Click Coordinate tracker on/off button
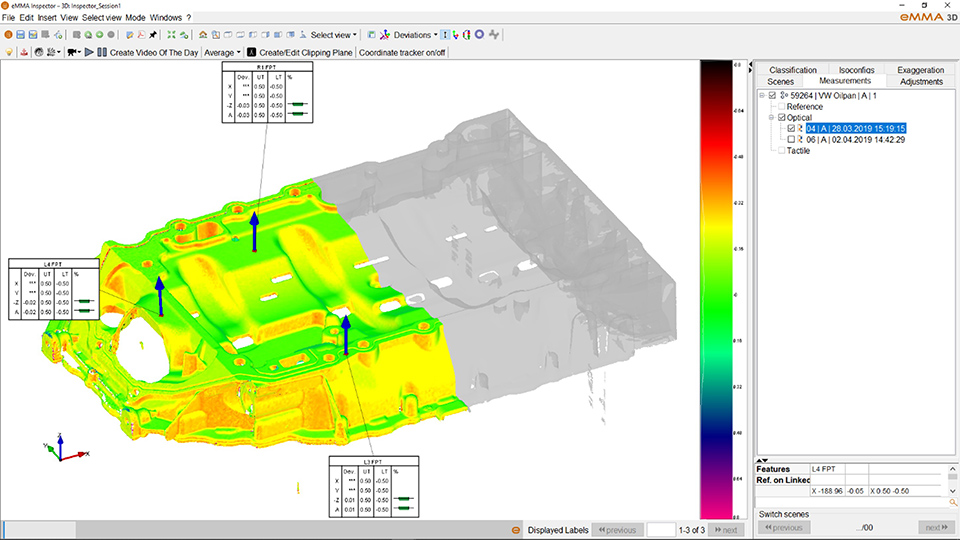960x540 pixels. 402,52
